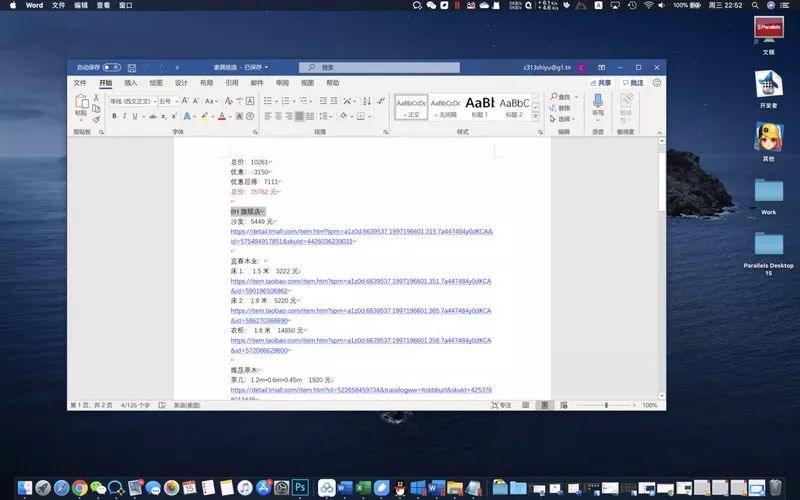
Task: Click the bullet list icon
Action: pos(268,101)
